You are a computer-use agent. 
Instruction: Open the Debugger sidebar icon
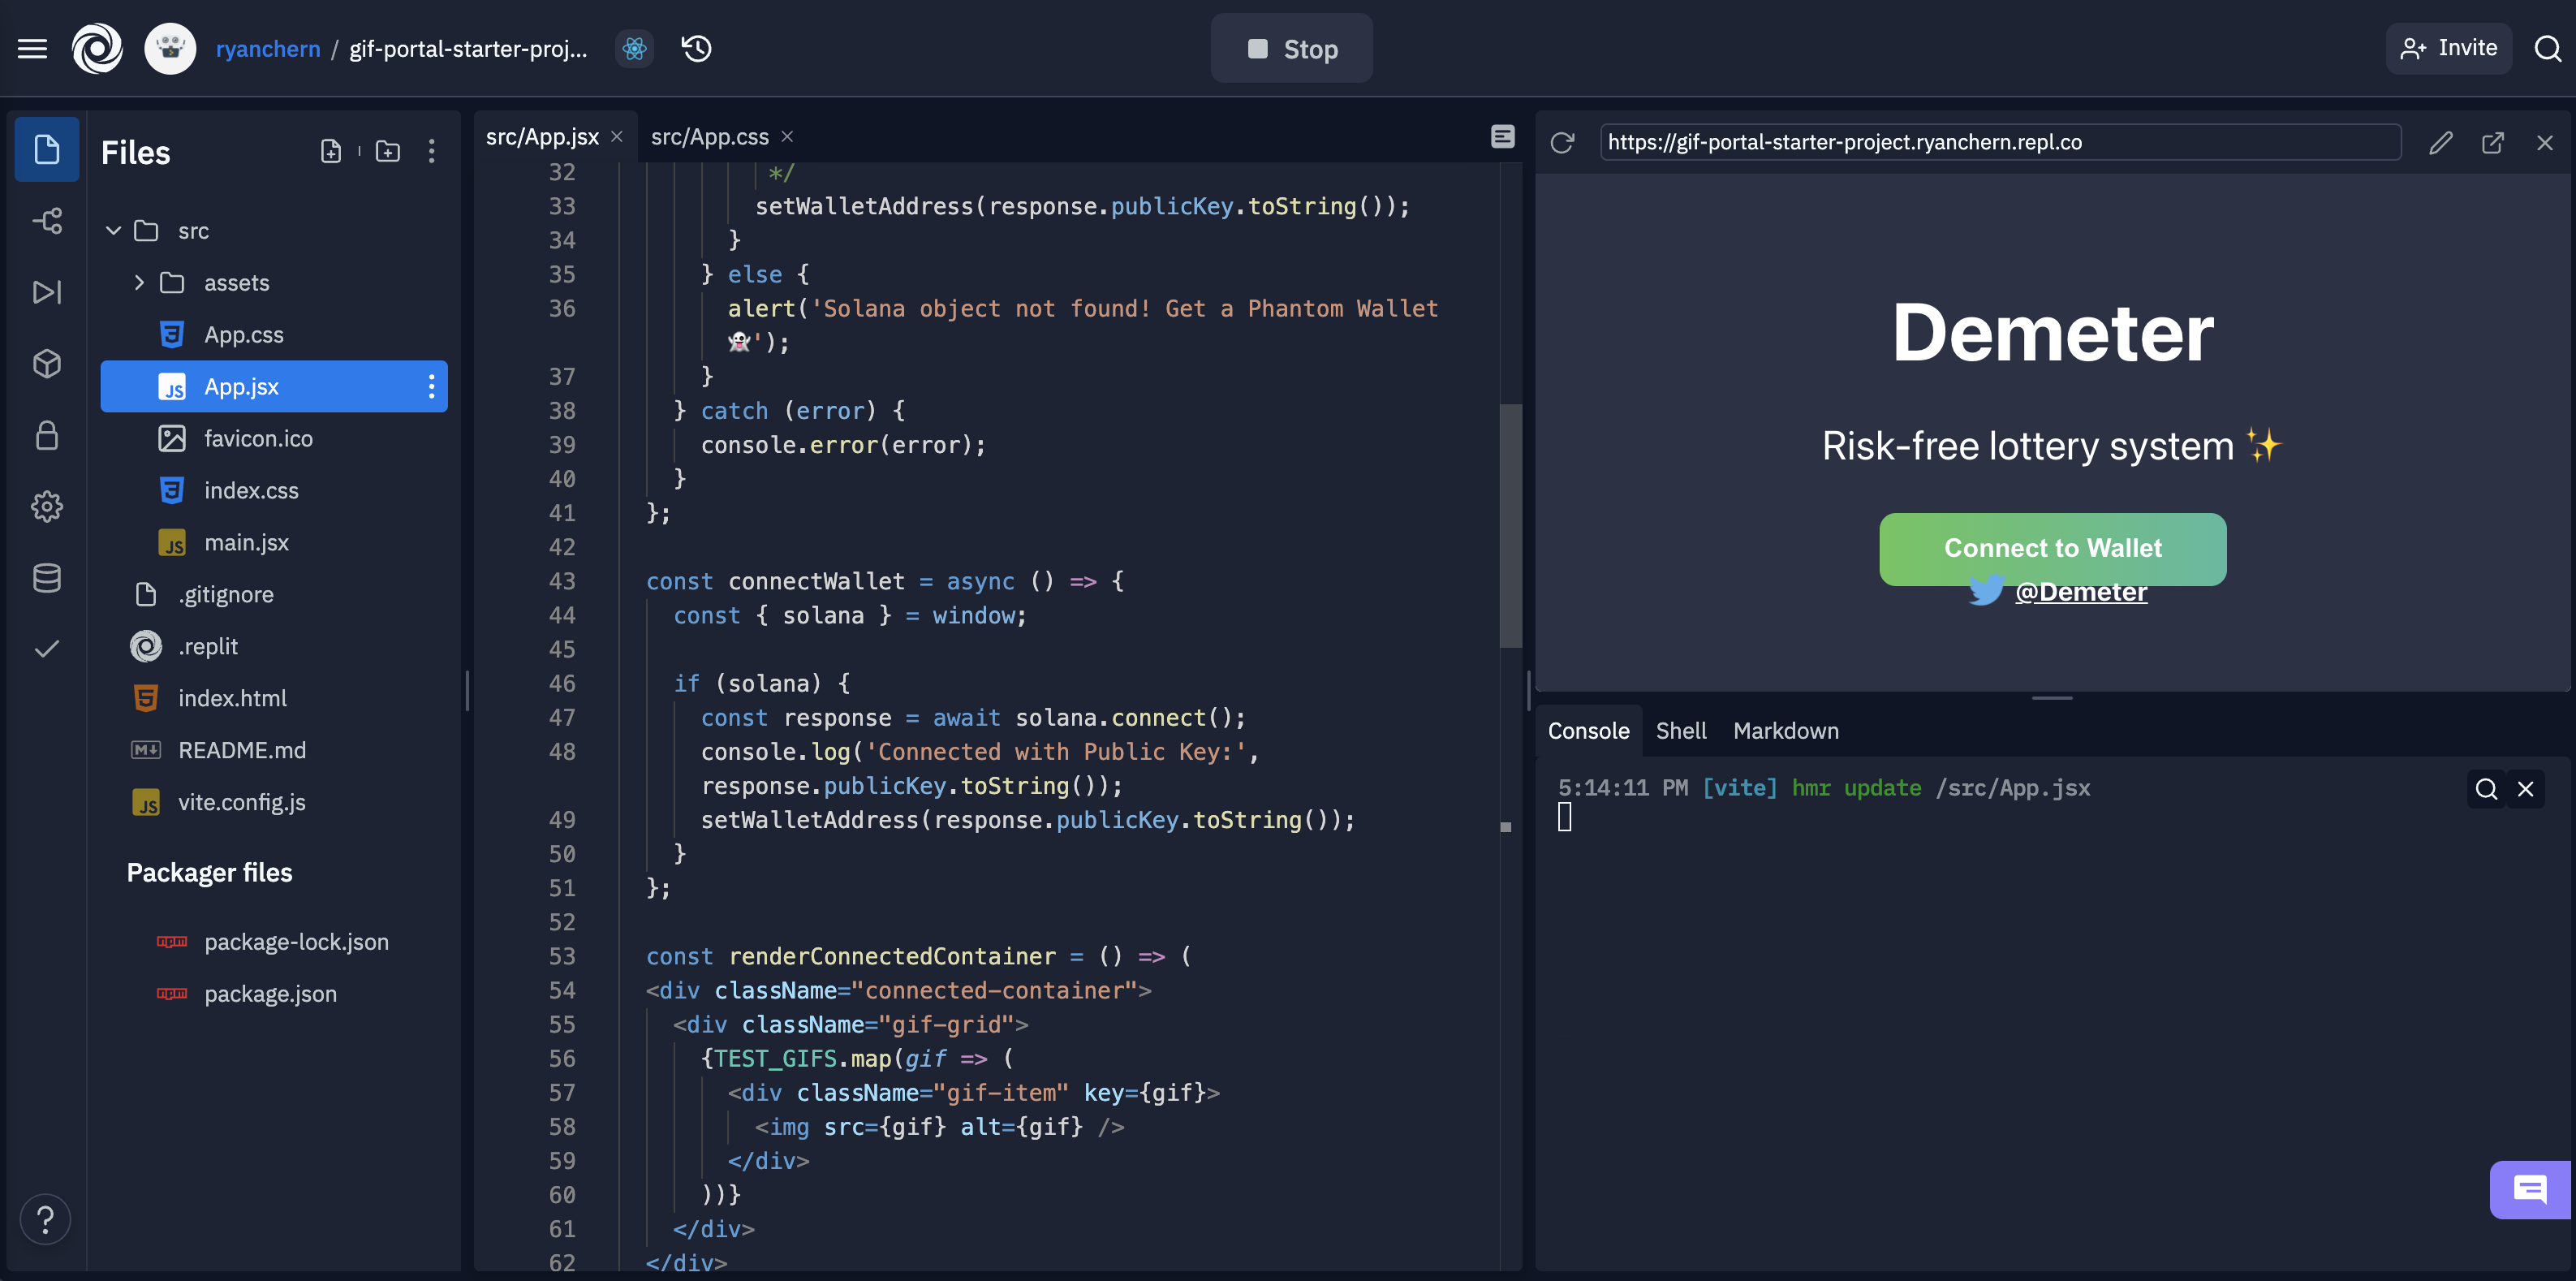pos(47,292)
